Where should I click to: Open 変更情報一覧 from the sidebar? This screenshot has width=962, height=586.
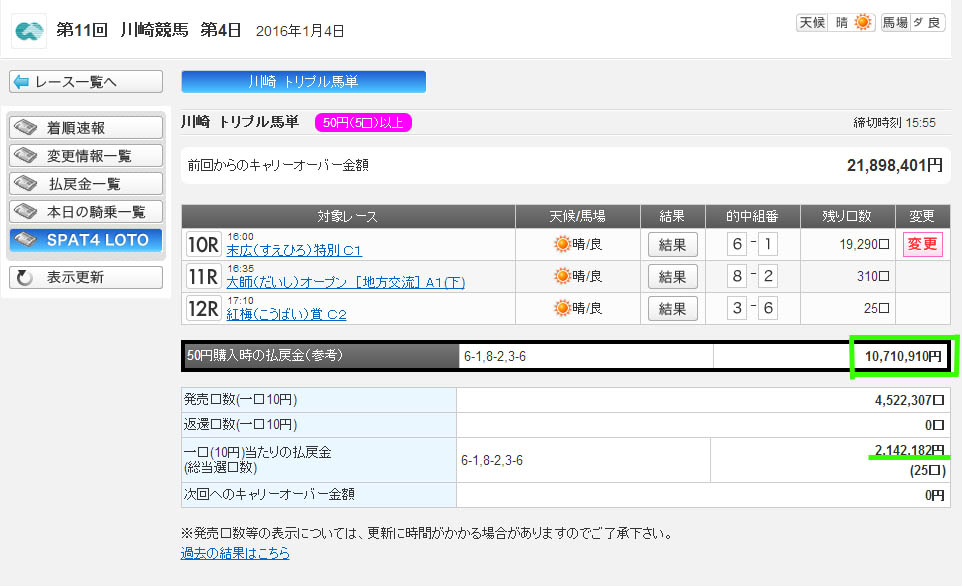click(85, 156)
